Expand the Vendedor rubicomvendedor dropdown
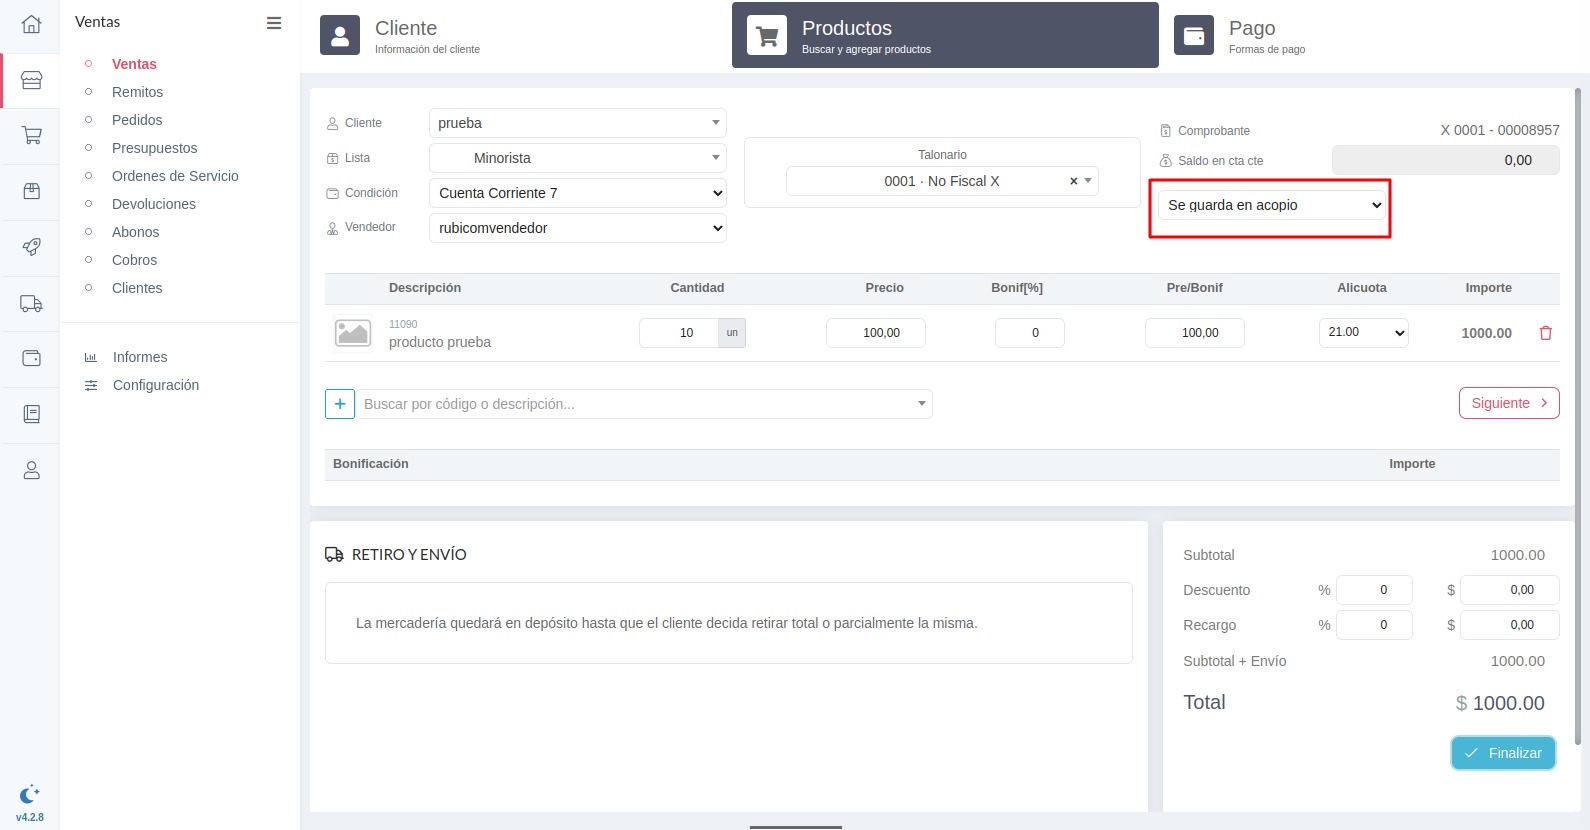1590x830 pixels. 578,228
